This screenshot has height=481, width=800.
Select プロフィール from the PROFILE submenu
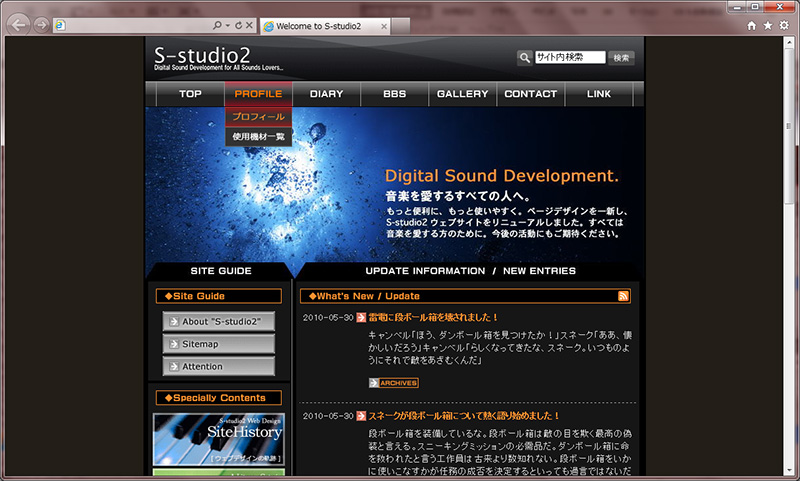pyautogui.click(x=258, y=117)
